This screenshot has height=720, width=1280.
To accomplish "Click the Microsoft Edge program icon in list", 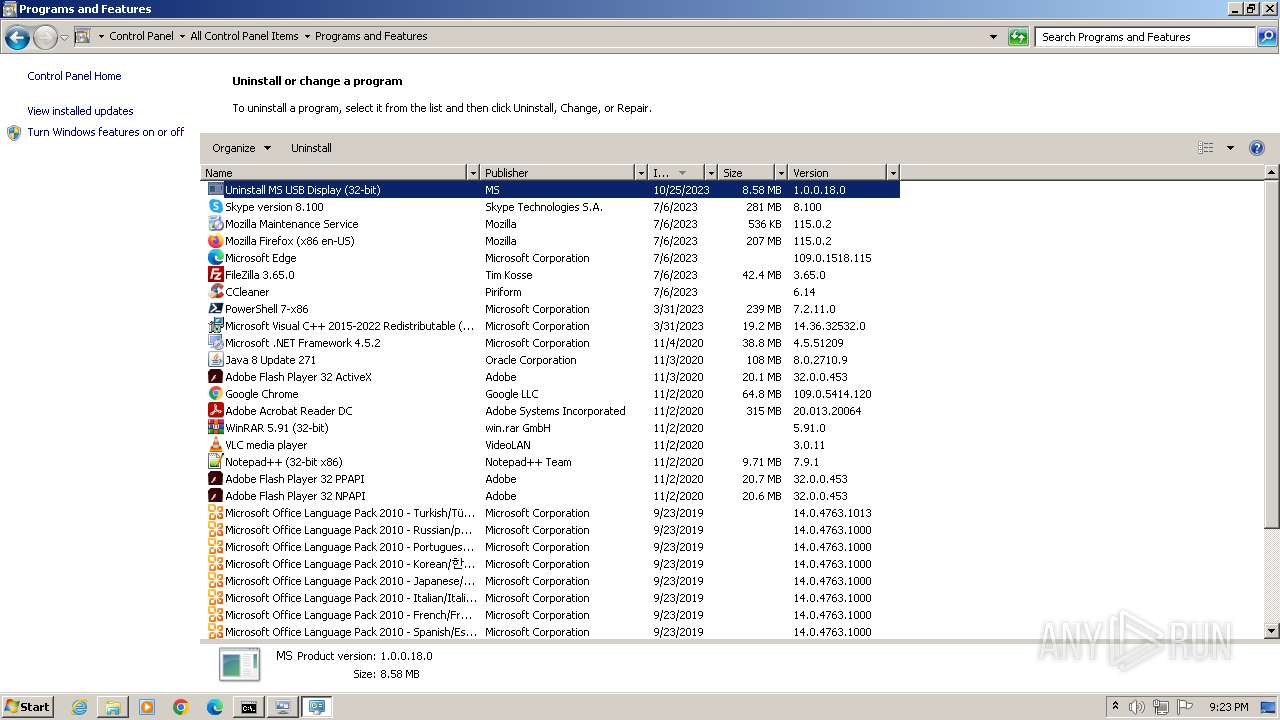I will (x=215, y=258).
